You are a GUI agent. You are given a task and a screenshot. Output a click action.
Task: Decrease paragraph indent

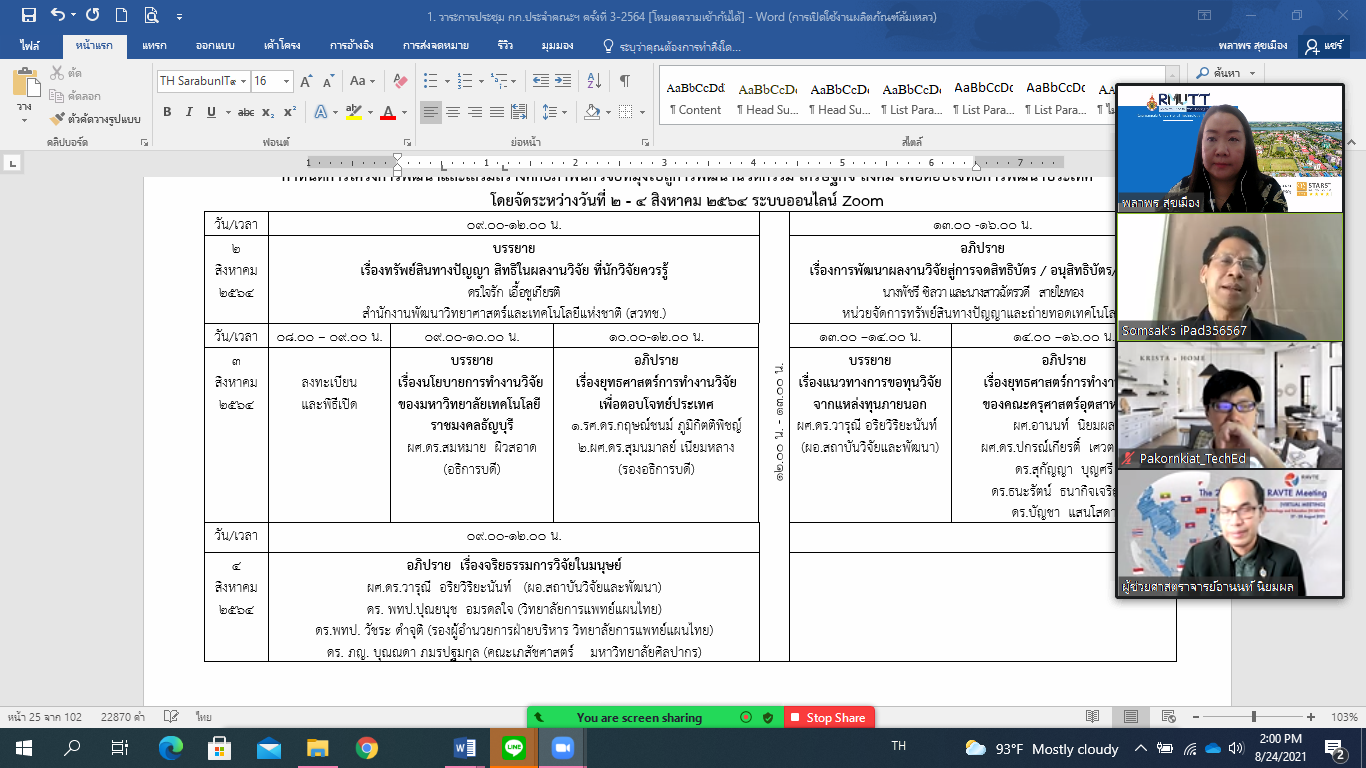tap(541, 81)
